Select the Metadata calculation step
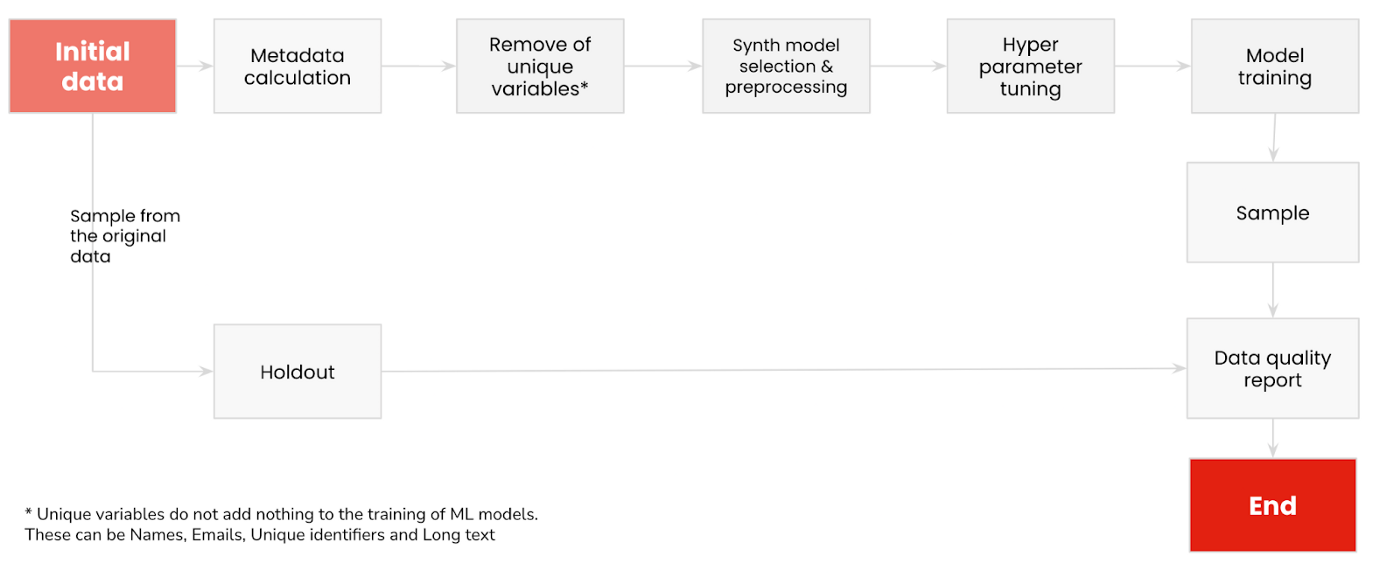The height and width of the screenshot is (576, 1400). 297,66
